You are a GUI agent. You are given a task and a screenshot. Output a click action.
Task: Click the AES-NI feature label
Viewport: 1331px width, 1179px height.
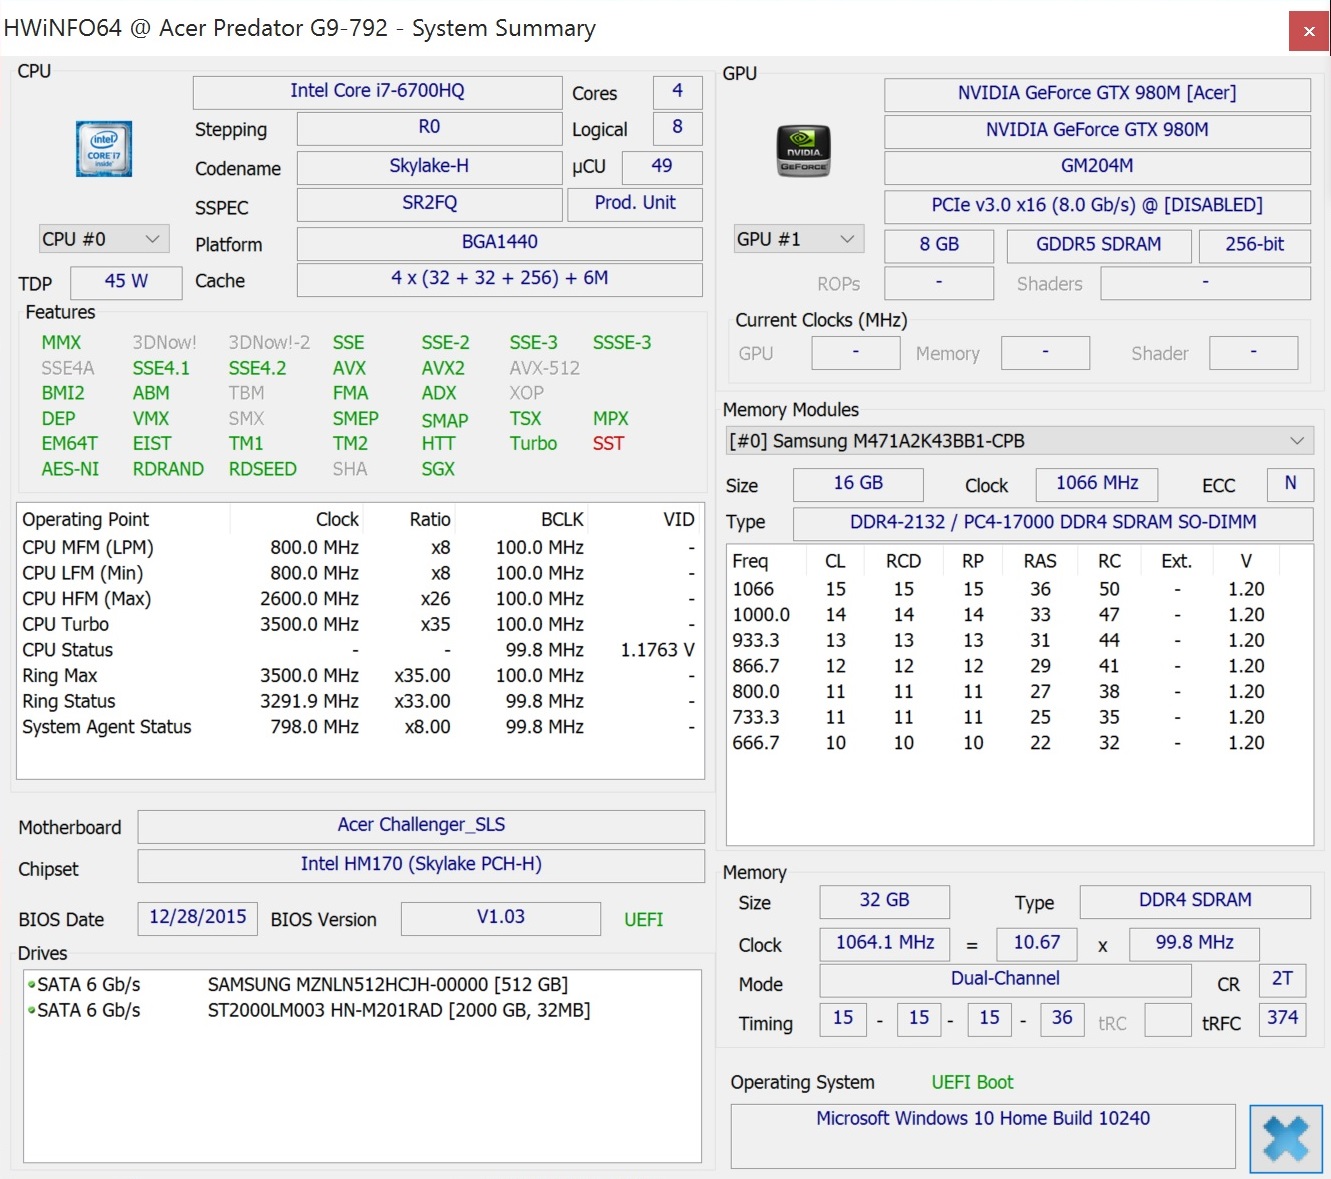70,469
